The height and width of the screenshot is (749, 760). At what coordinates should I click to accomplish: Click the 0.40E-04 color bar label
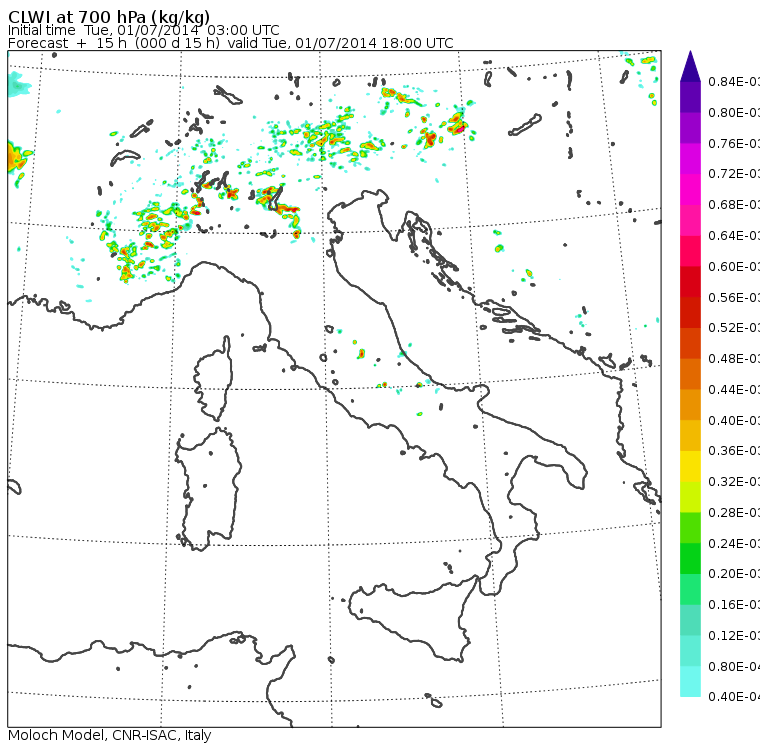pyautogui.click(x=733, y=697)
